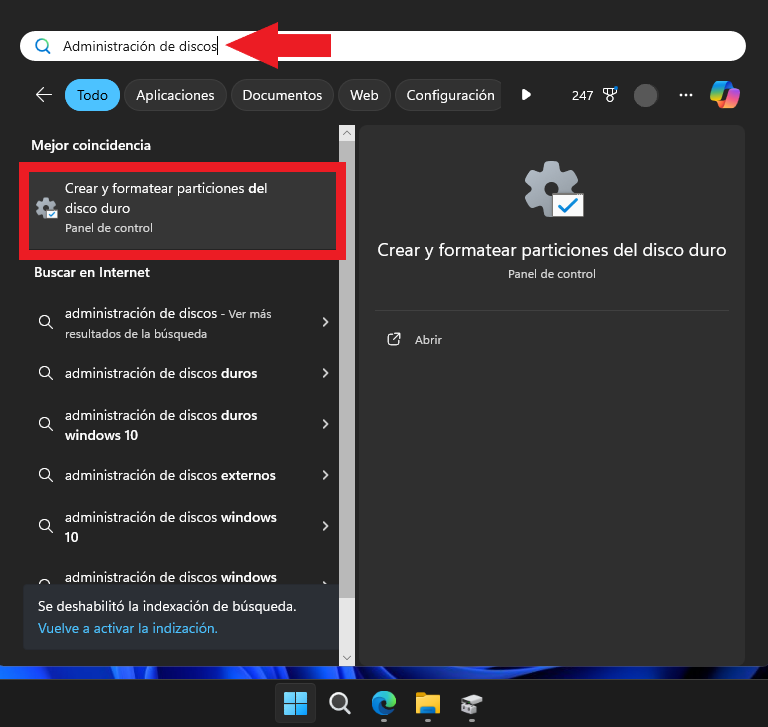Click the results list scroll down arrow
This screenshot has height=727, width=768.
tap(347, 657)
